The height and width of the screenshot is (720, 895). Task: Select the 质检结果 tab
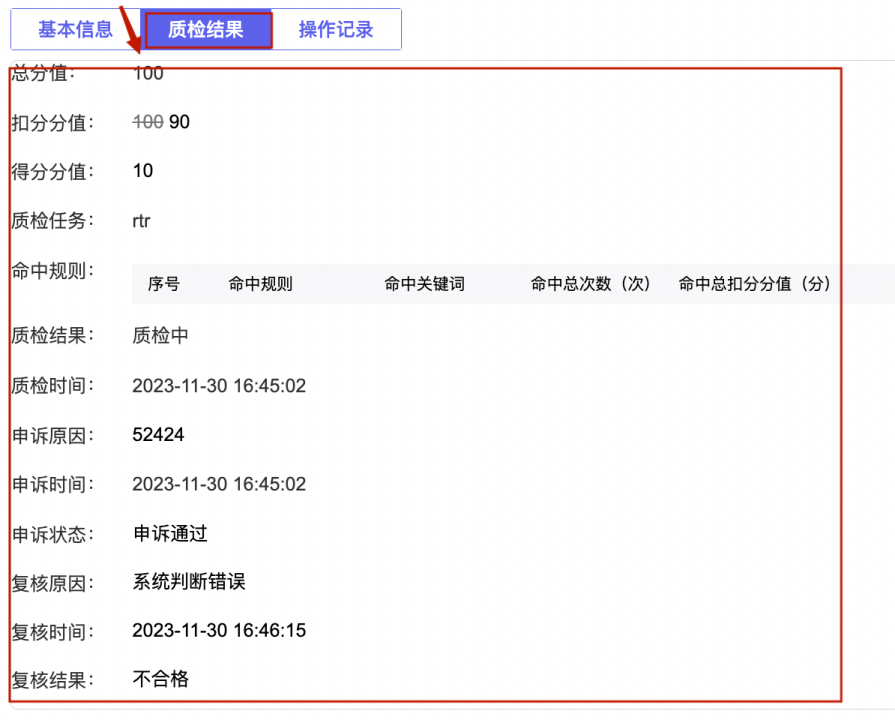pyautogui.click(x=206, y=29)
